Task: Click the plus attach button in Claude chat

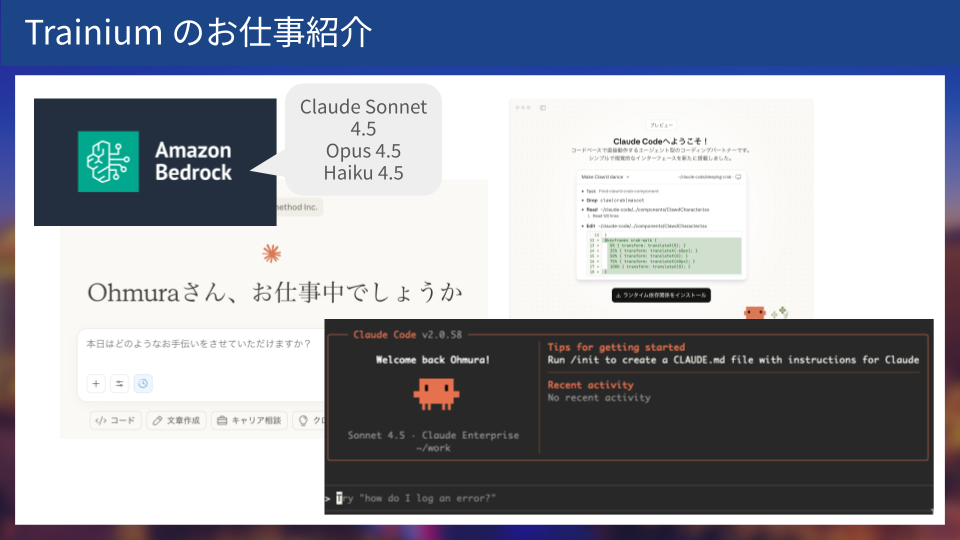Action: (x=96, y=383)
